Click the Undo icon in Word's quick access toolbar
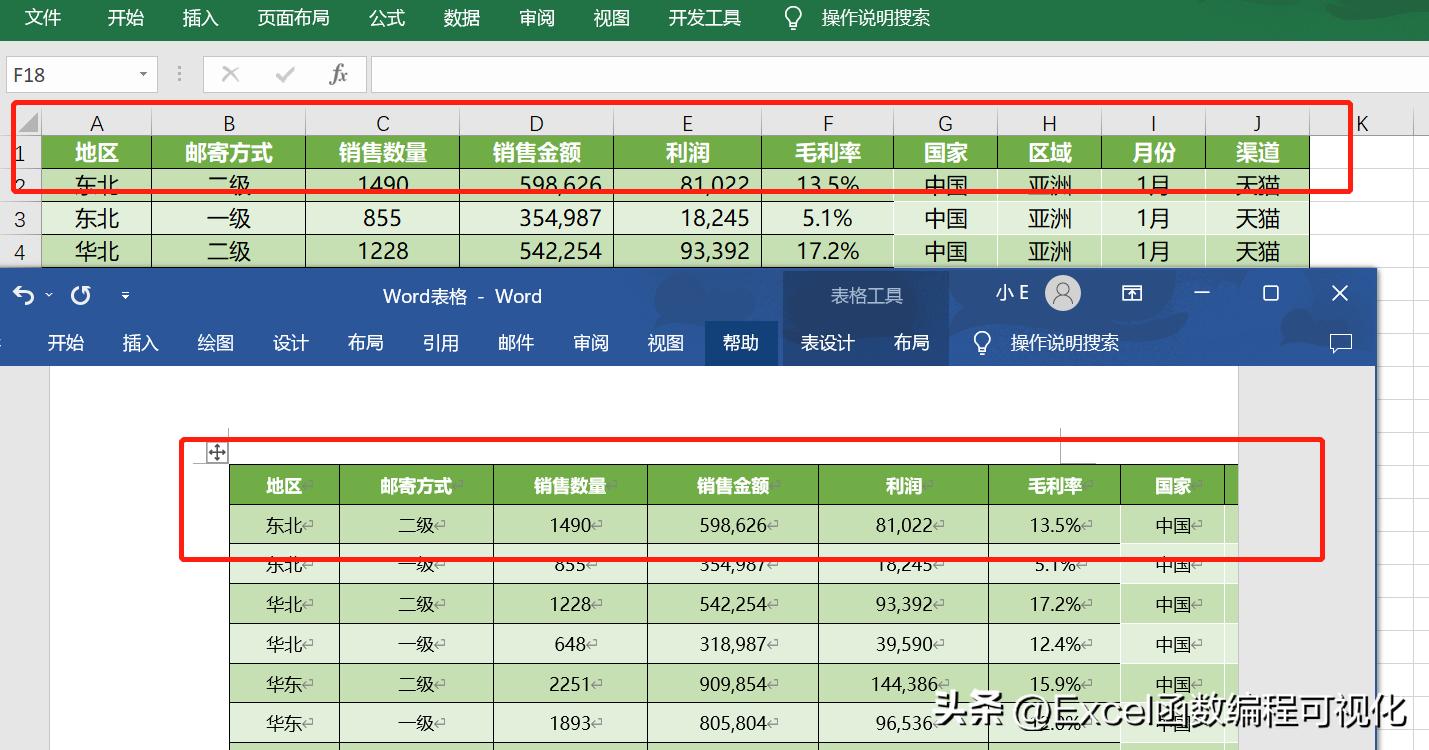The height and width of the screenshot is (750, 1429). coord(22,295)
